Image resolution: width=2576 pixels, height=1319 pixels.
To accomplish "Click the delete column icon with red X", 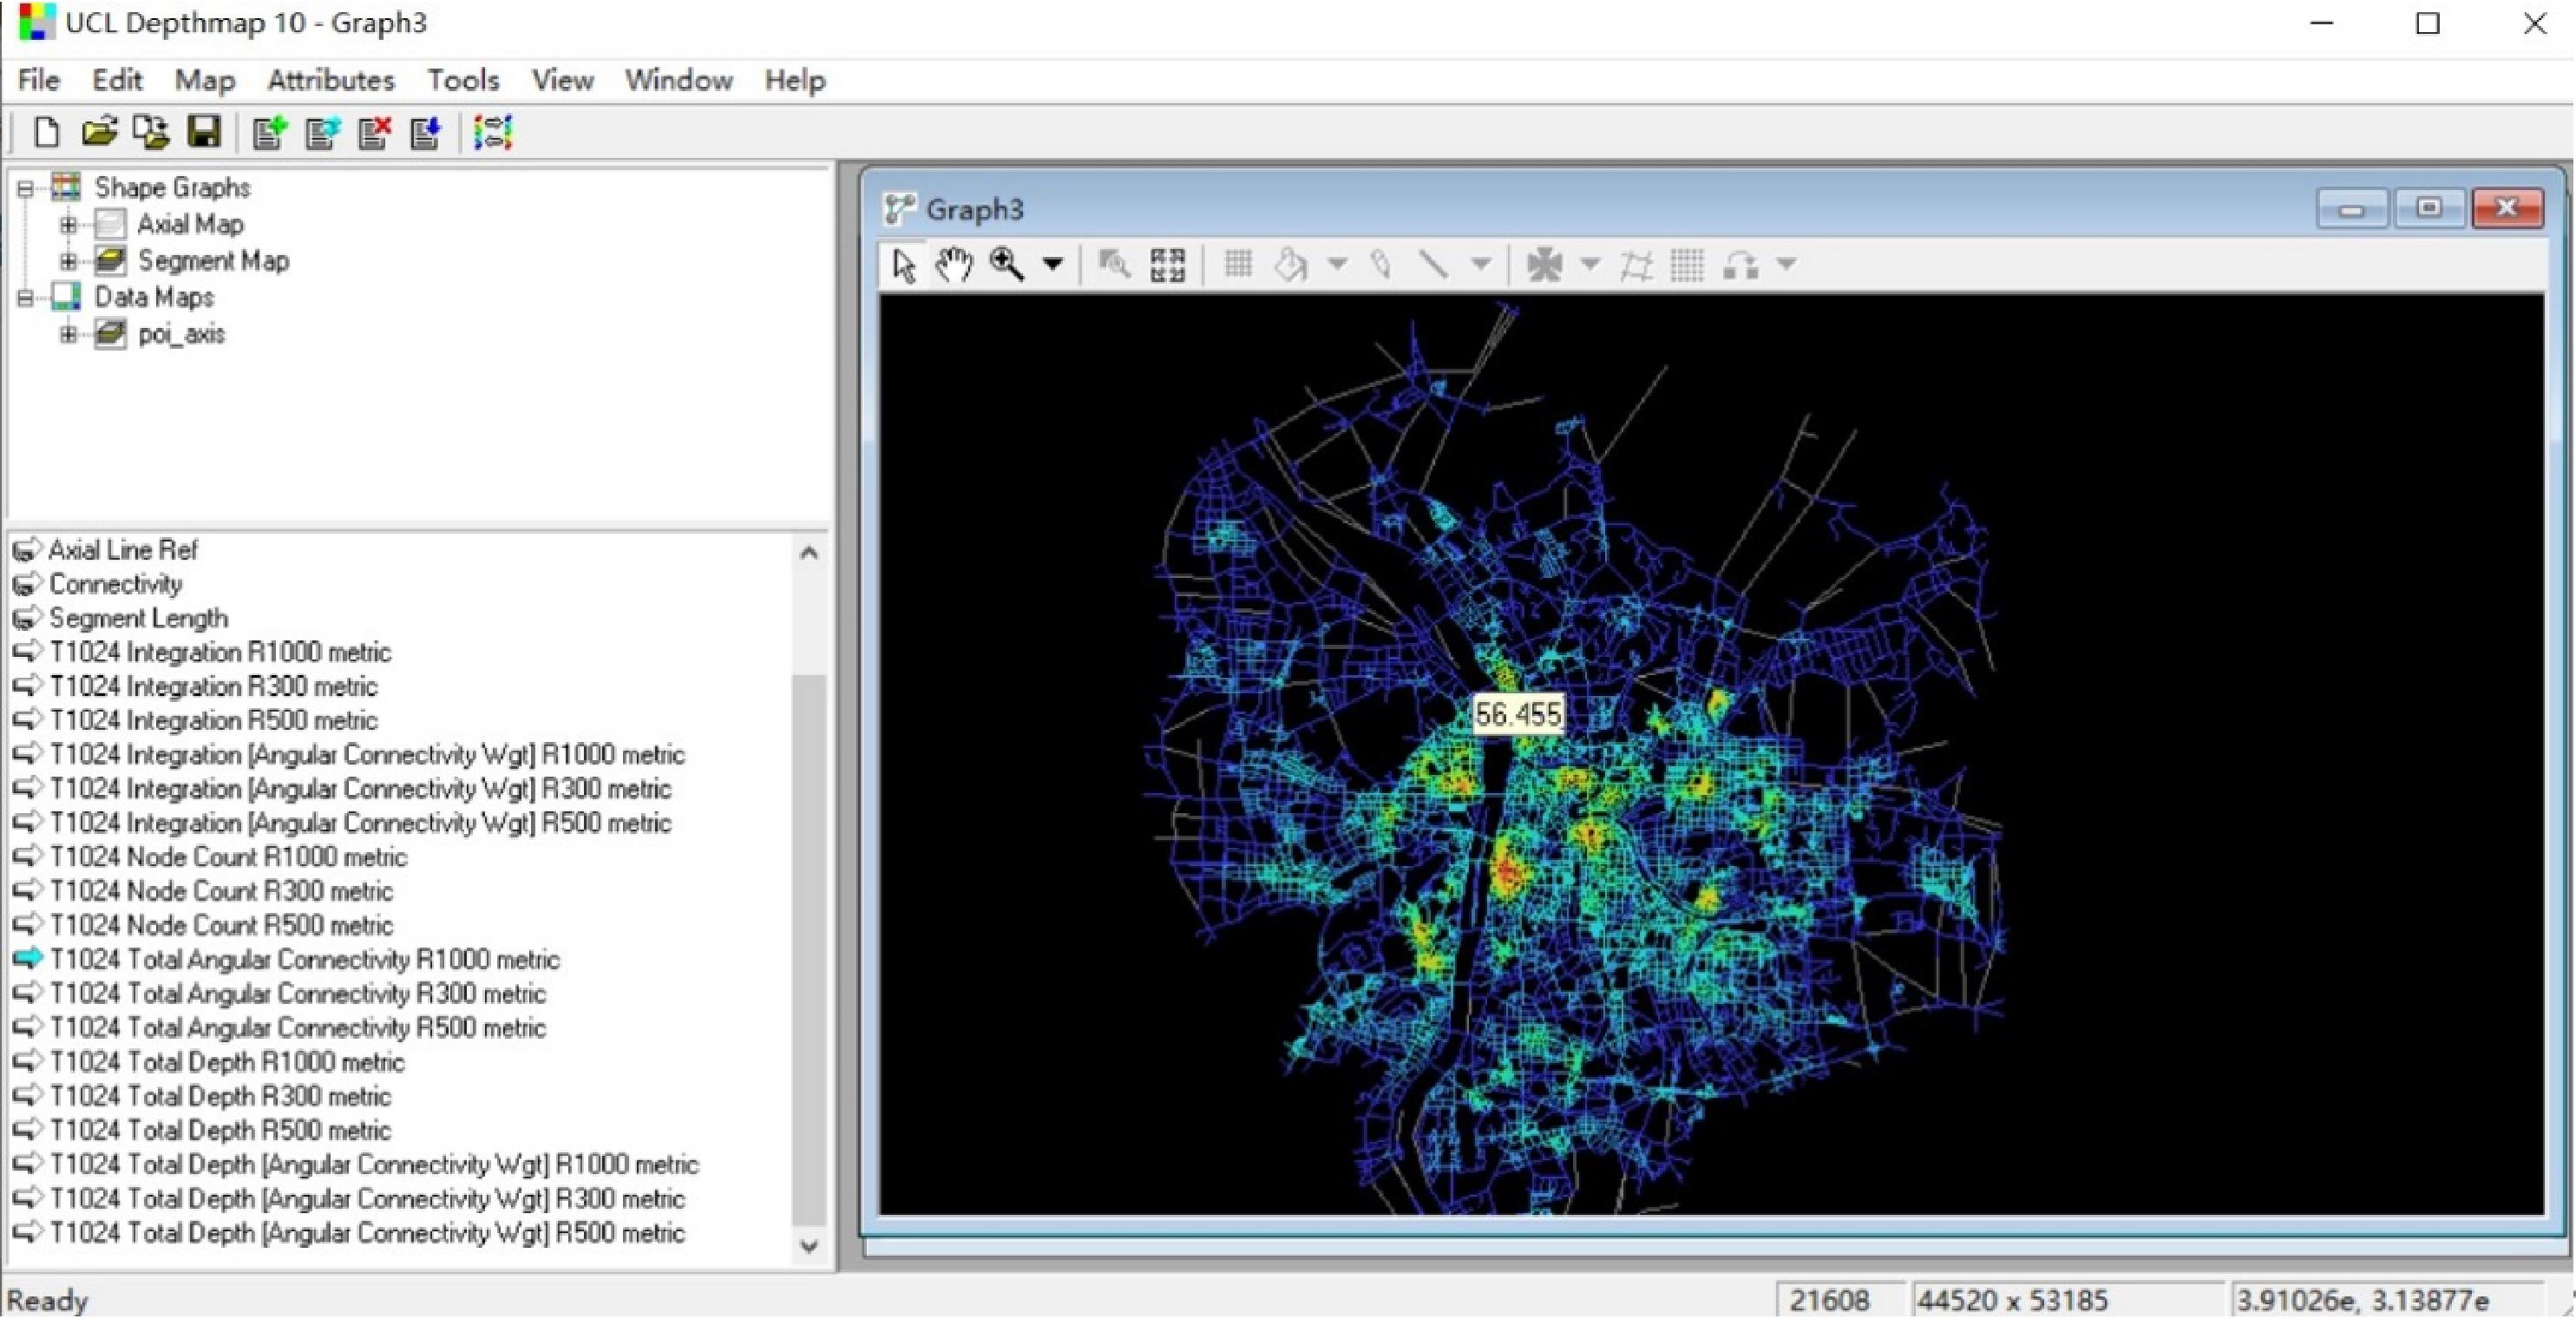I will [375, 132].
